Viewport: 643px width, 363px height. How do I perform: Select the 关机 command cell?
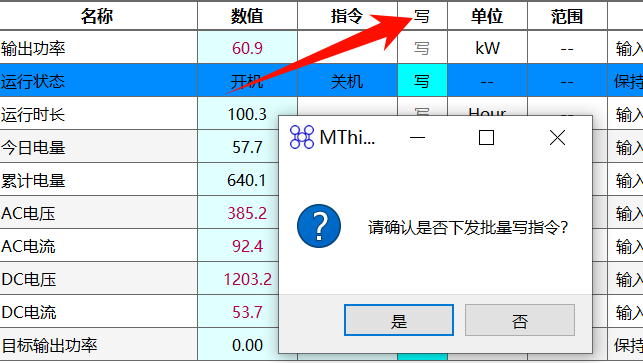click(347, 81)
